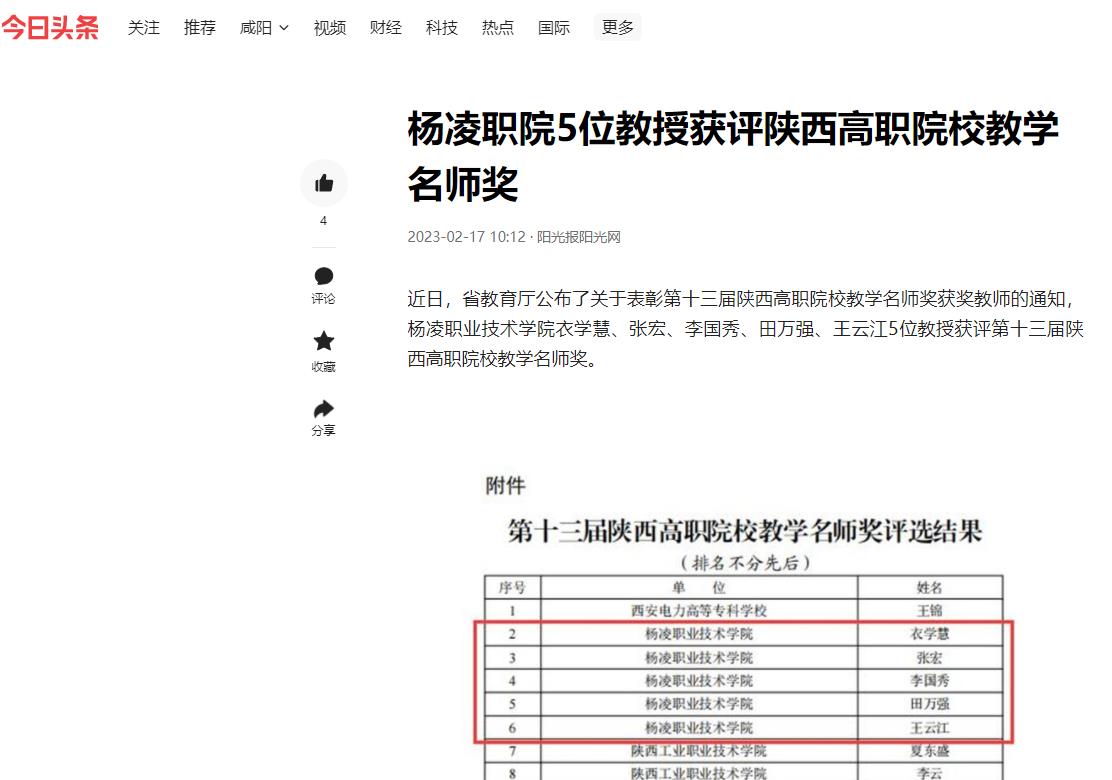Image resolution: width=1112 pixels, height=780 pixels.
Task: Click the 2023-02-17 10:12 publish timestamp
Action: (466, 237)
